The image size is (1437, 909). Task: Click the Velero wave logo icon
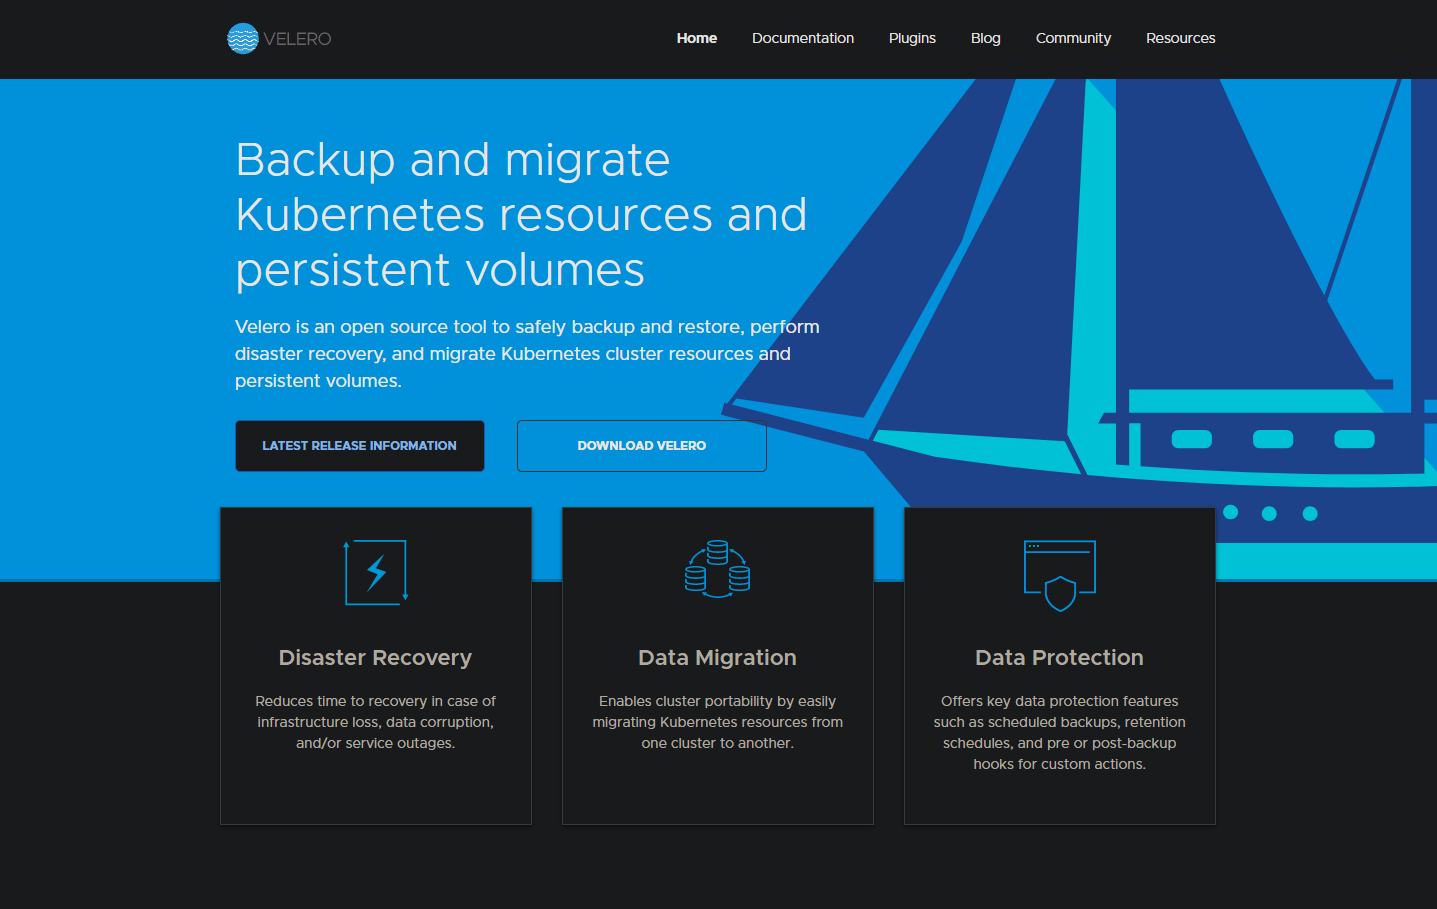point(243,39)
